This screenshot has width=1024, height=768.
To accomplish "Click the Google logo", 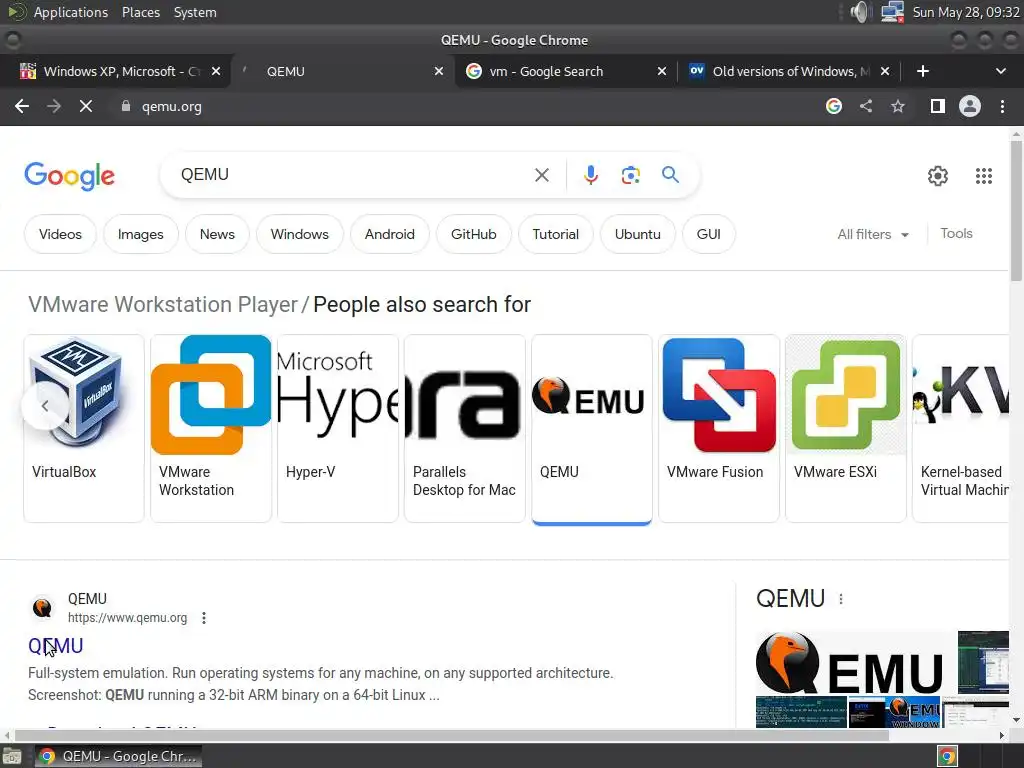I will (x=69, y=176).
